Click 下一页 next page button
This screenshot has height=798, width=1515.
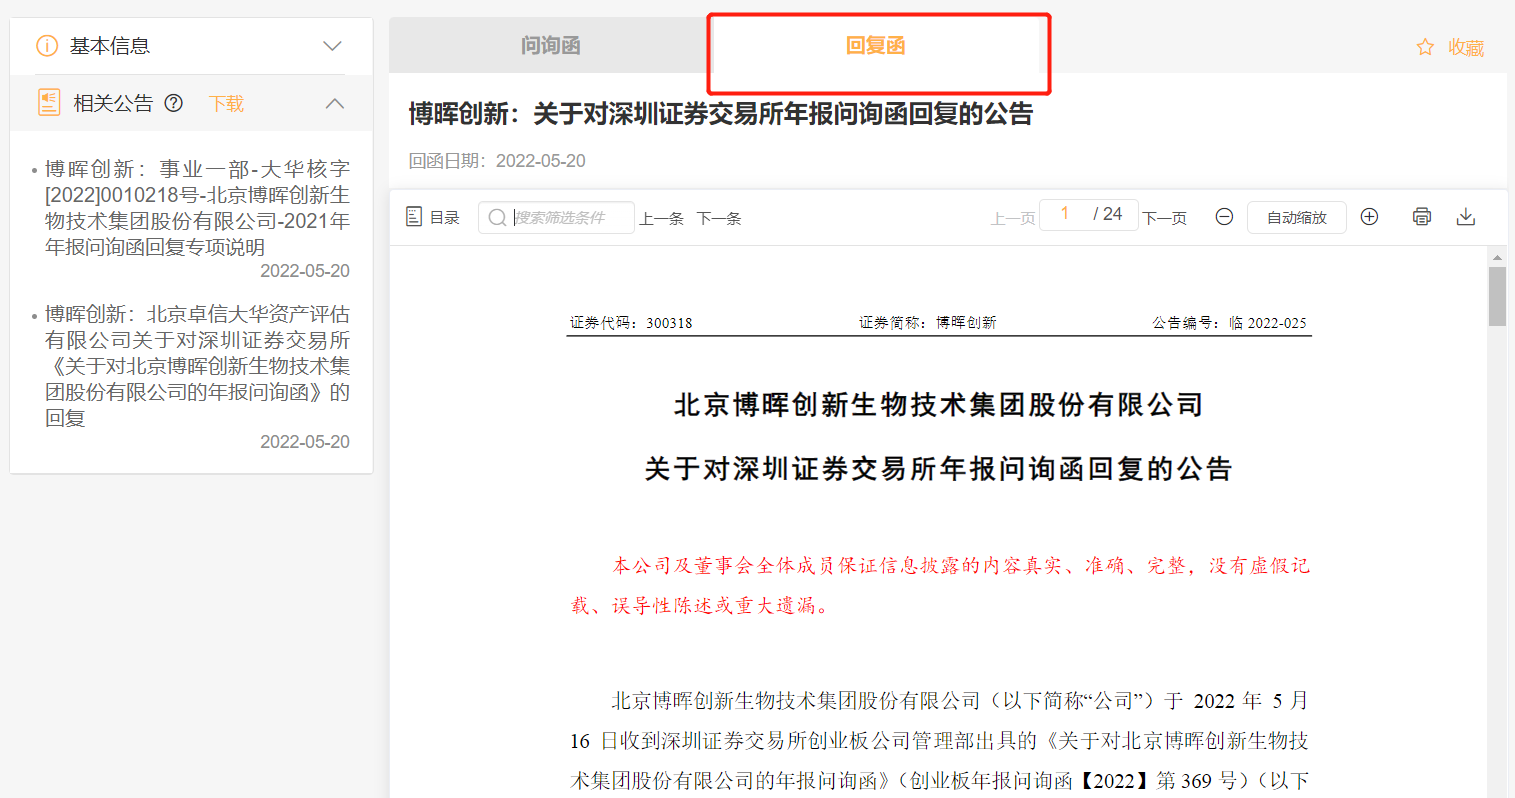pyautogui.click(x=1164, y=218)
